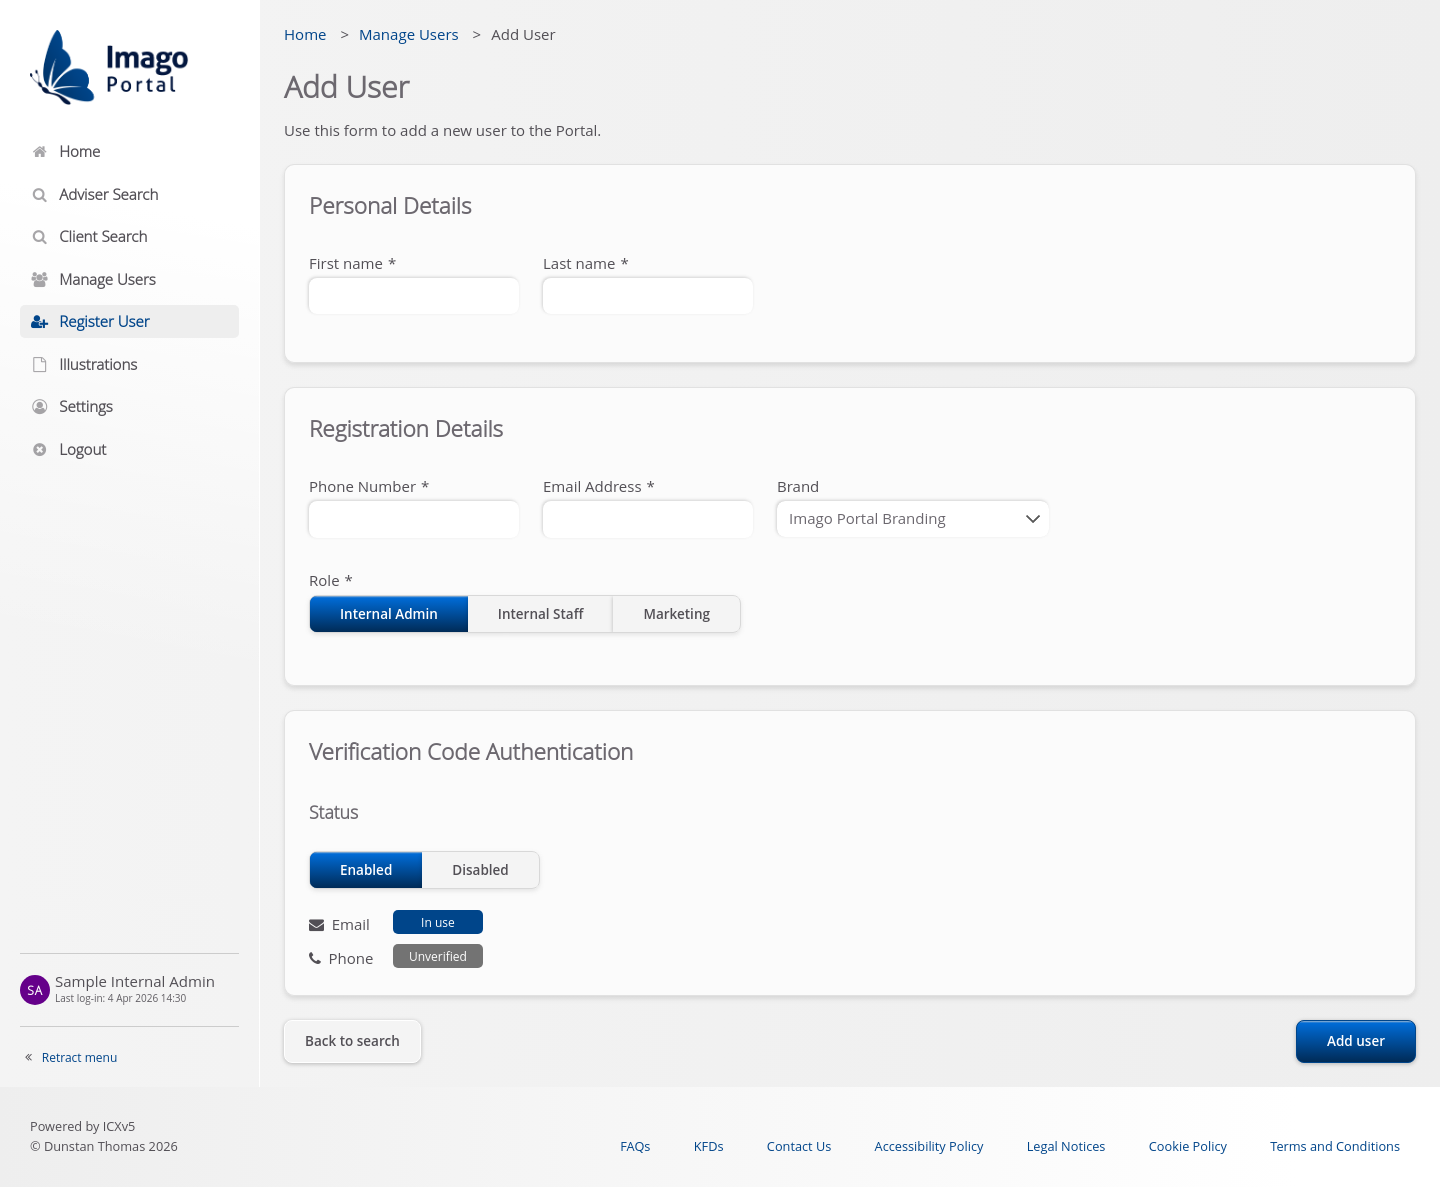Screen dimensions: 1440x1187
Task: Choose Logout in the sidebar
Action: [x=129, y=450]
